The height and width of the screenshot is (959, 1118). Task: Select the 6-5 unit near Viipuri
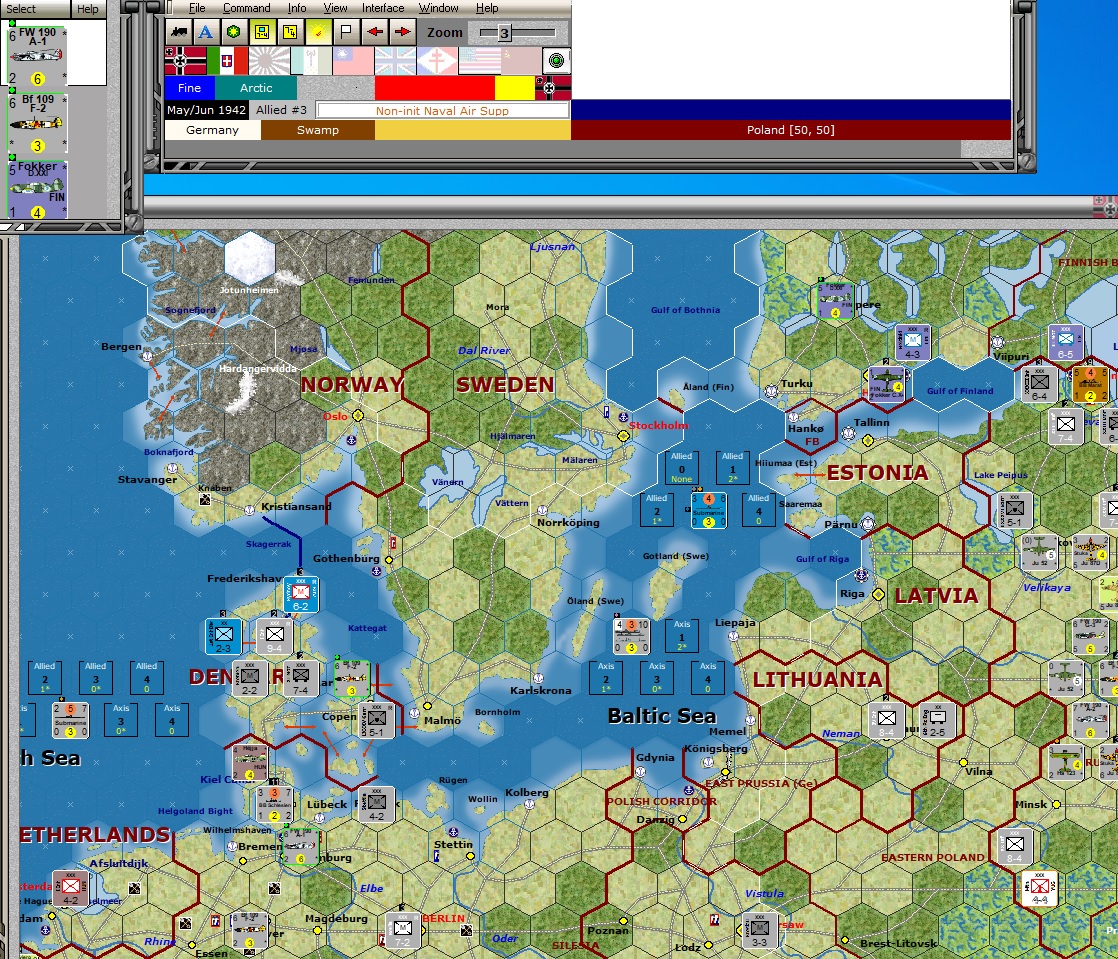[x=1065, y=342]
